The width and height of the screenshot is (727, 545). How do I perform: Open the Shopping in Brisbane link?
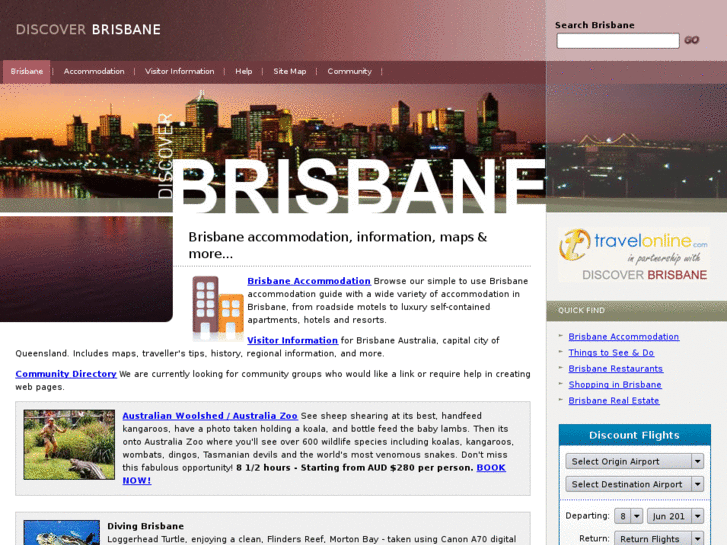coord(615,385)
